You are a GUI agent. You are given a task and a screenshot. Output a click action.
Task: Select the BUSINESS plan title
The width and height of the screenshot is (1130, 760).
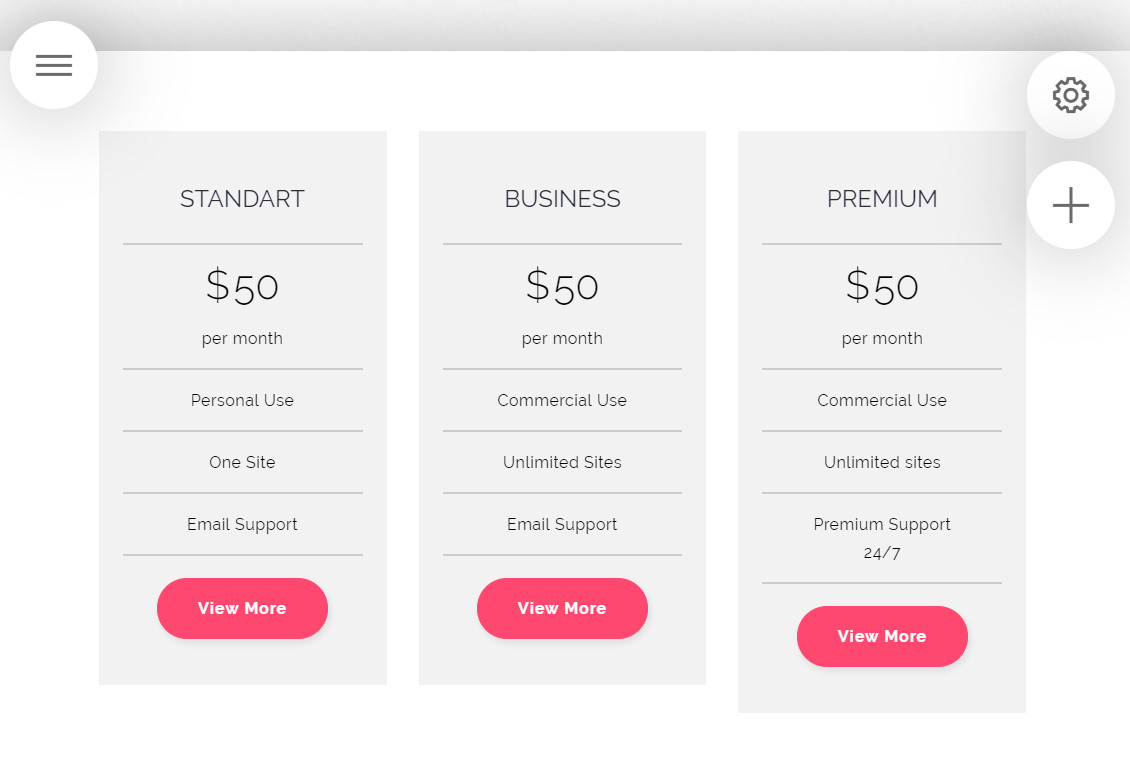point(562,199)
